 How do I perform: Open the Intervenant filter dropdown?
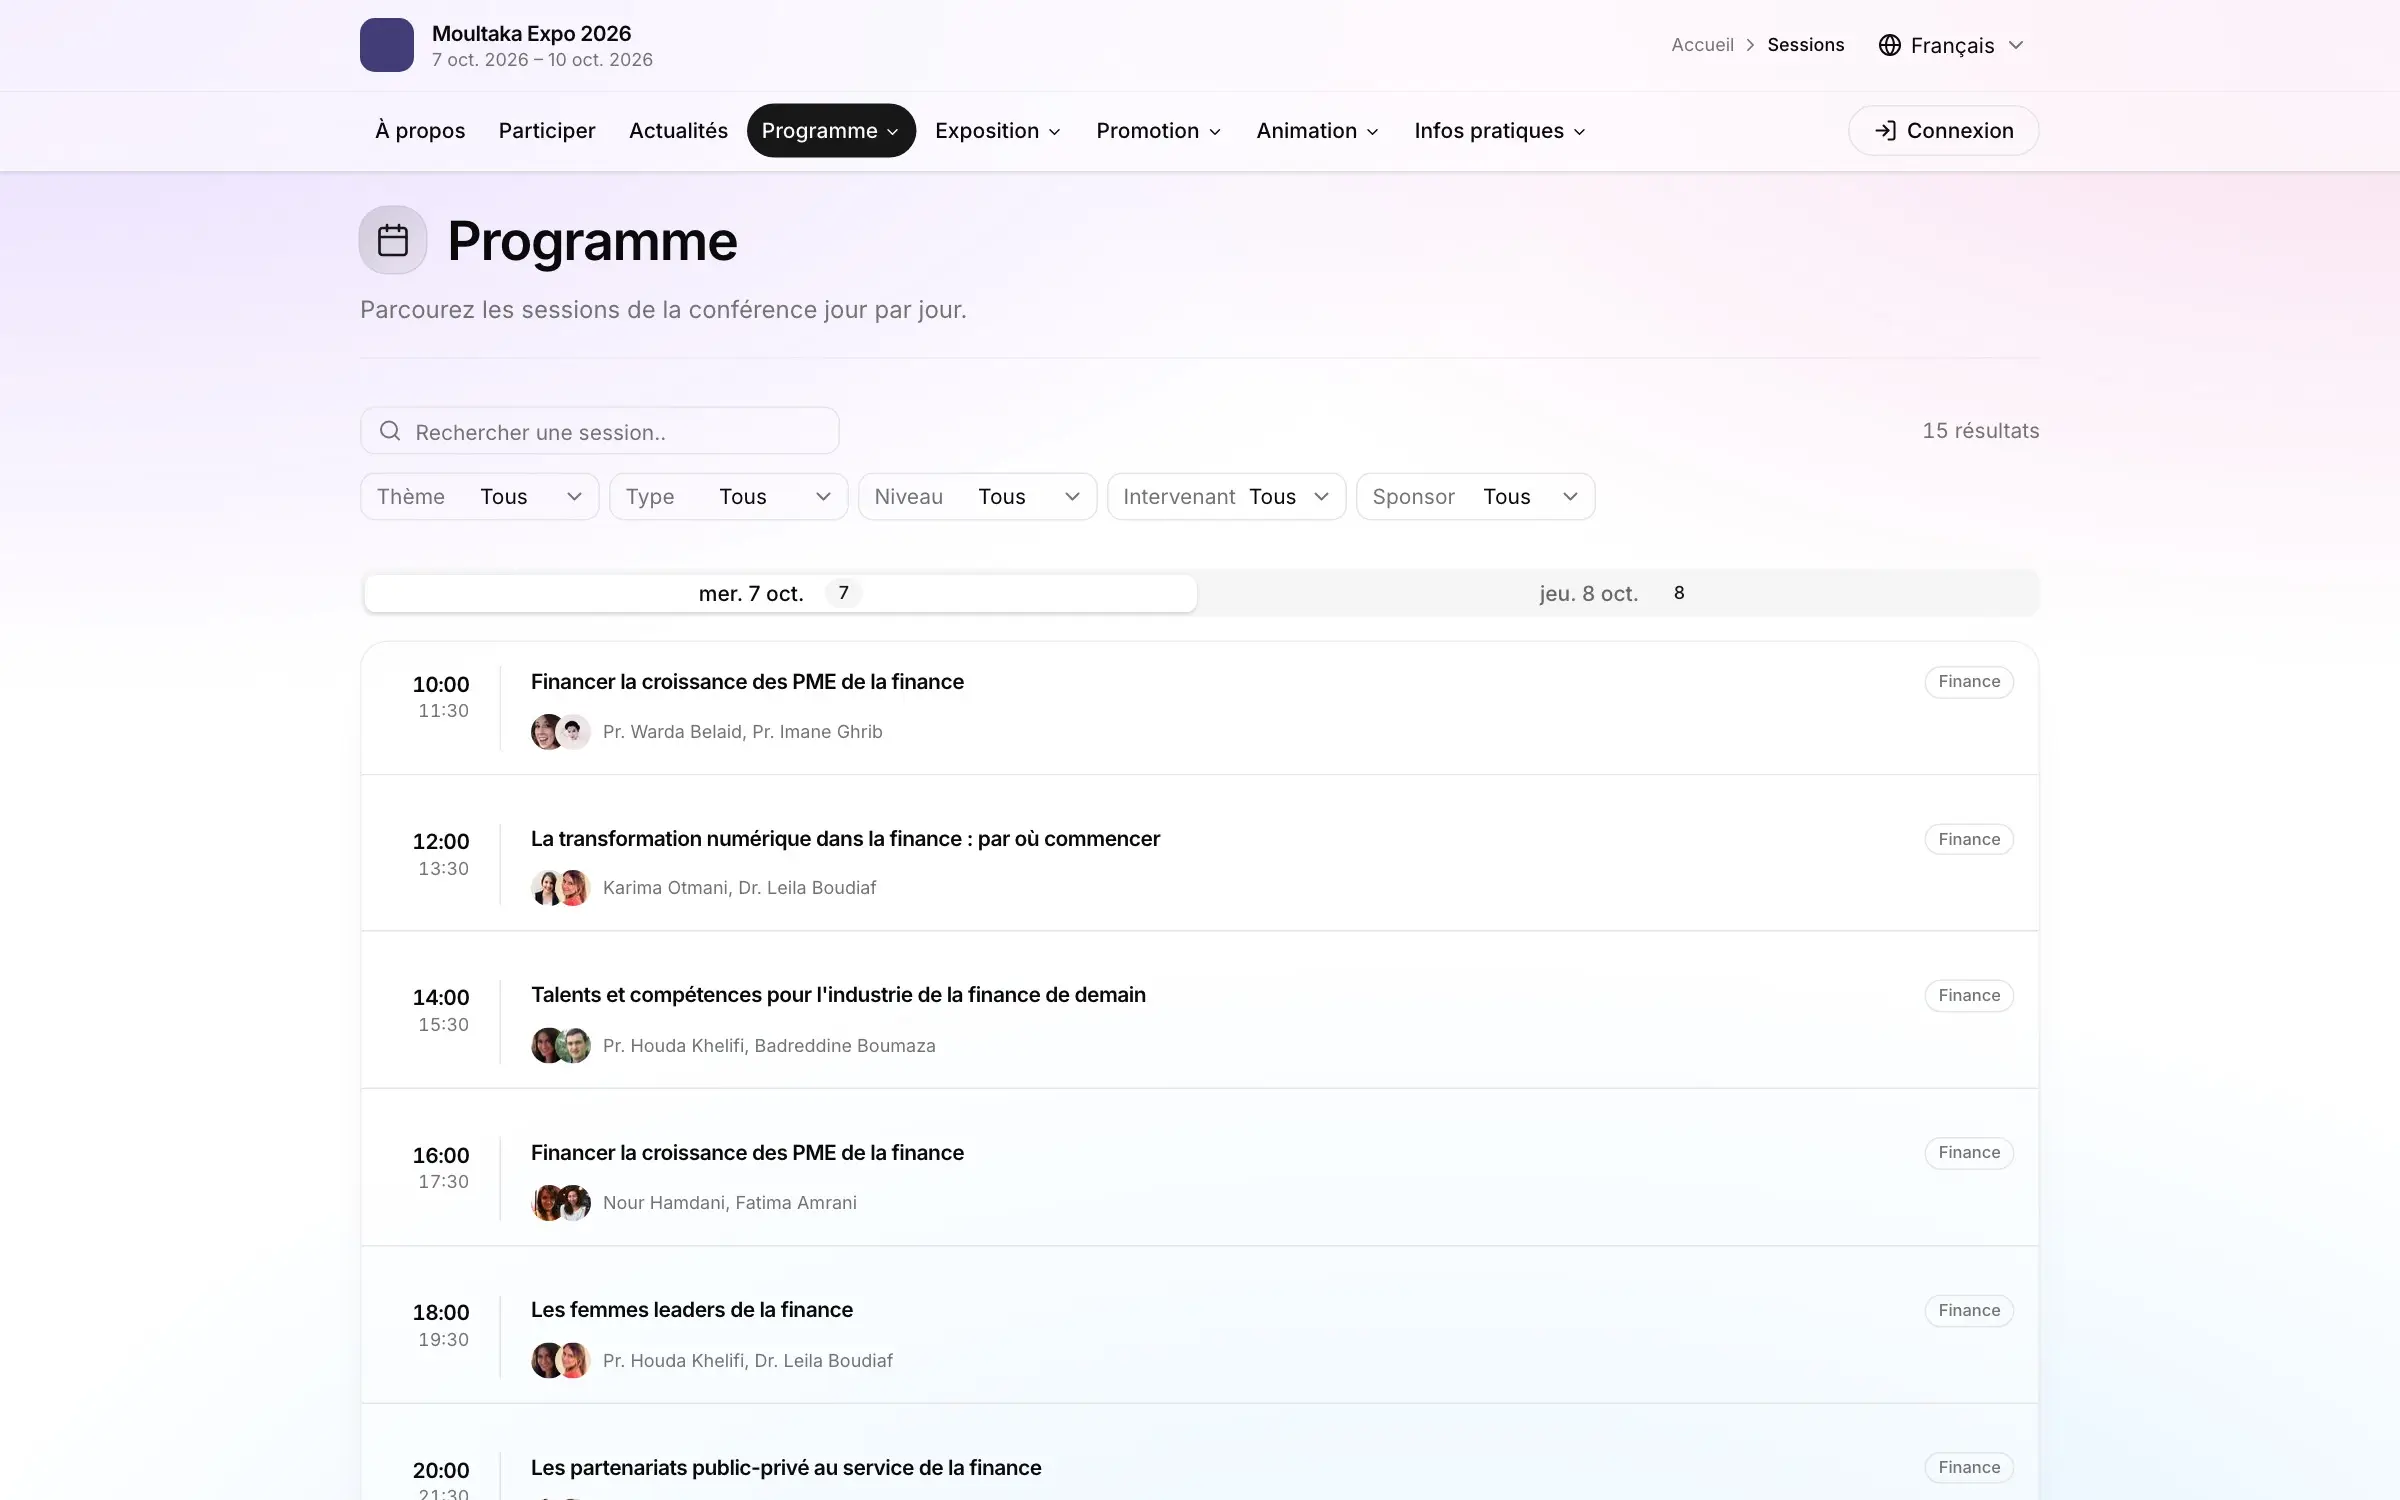pos(1227,497)
